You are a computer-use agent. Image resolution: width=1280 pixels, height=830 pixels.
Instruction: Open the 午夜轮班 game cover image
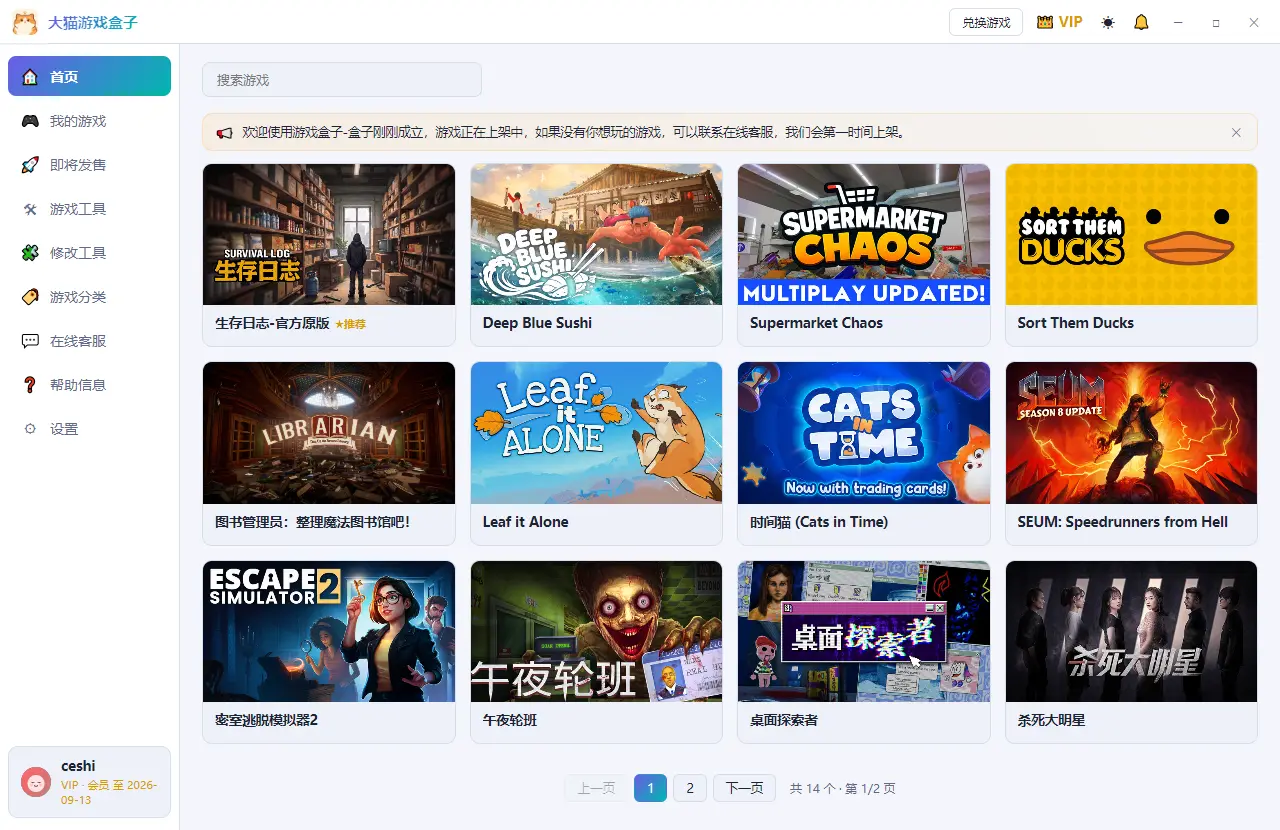point(596,631)
